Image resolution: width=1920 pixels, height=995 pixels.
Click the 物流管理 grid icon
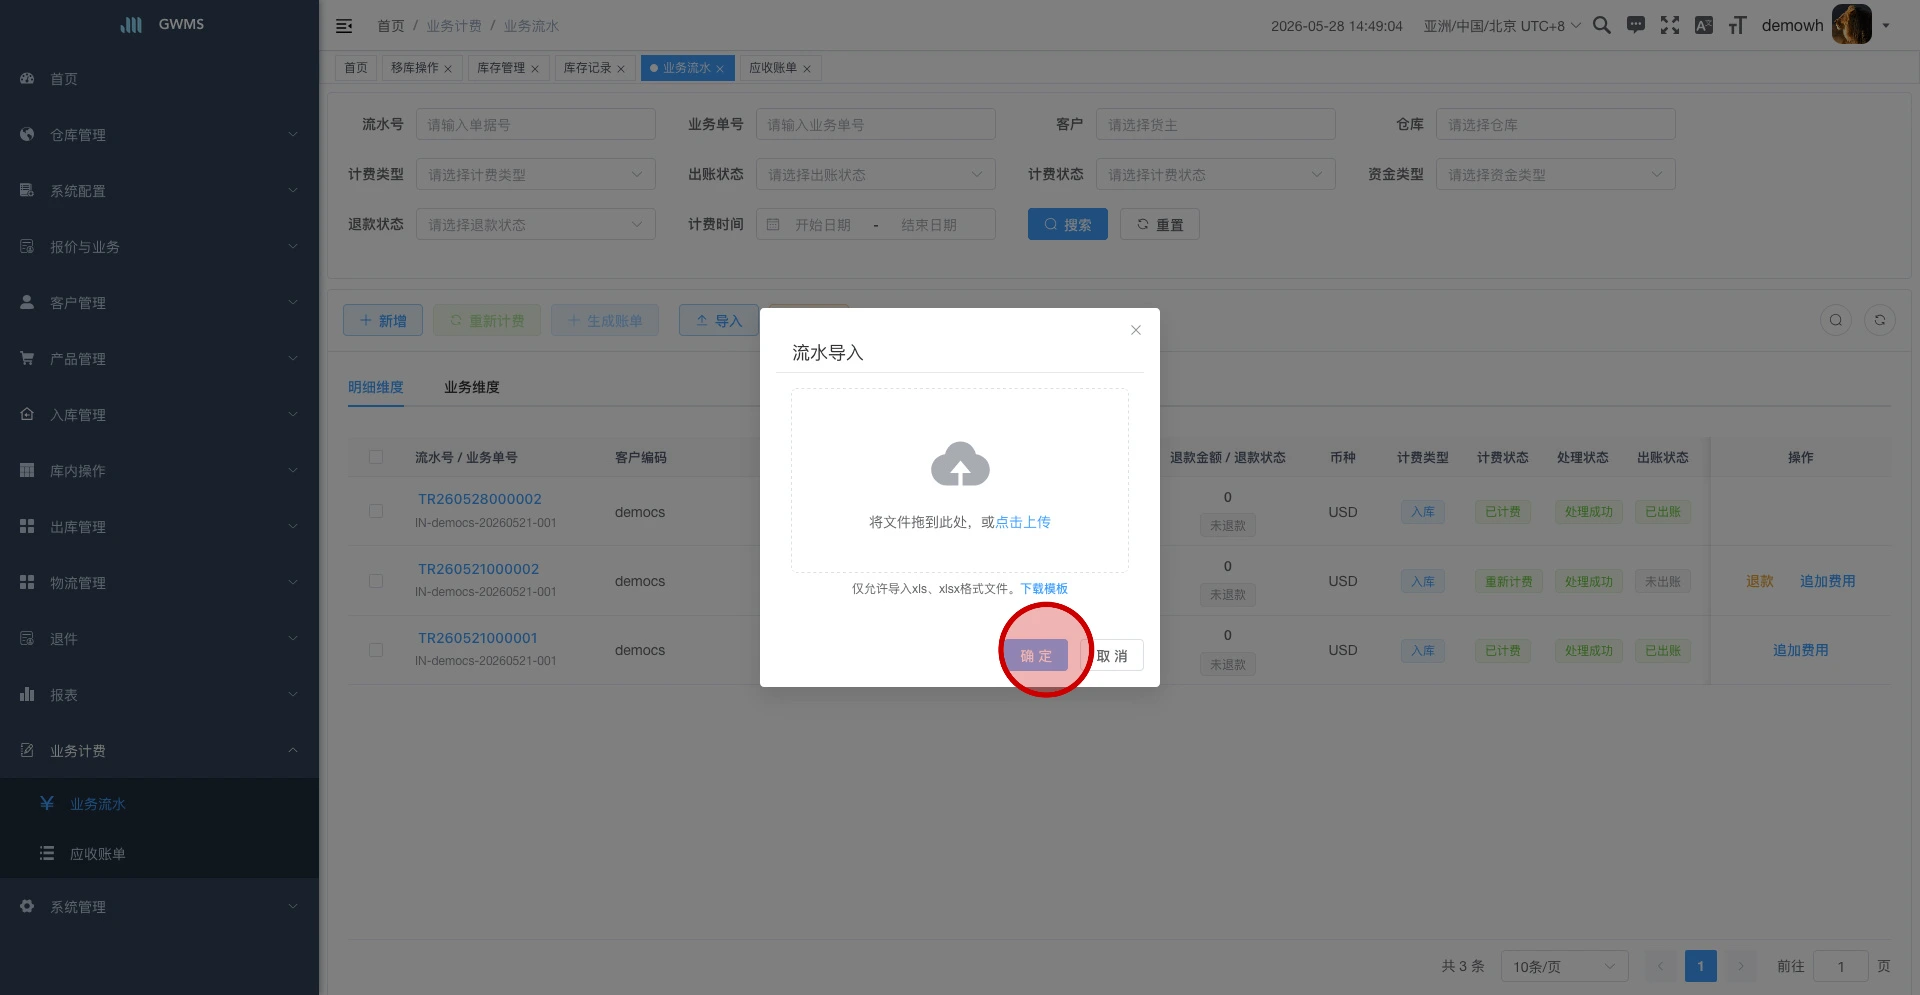[x=27, y=582]
